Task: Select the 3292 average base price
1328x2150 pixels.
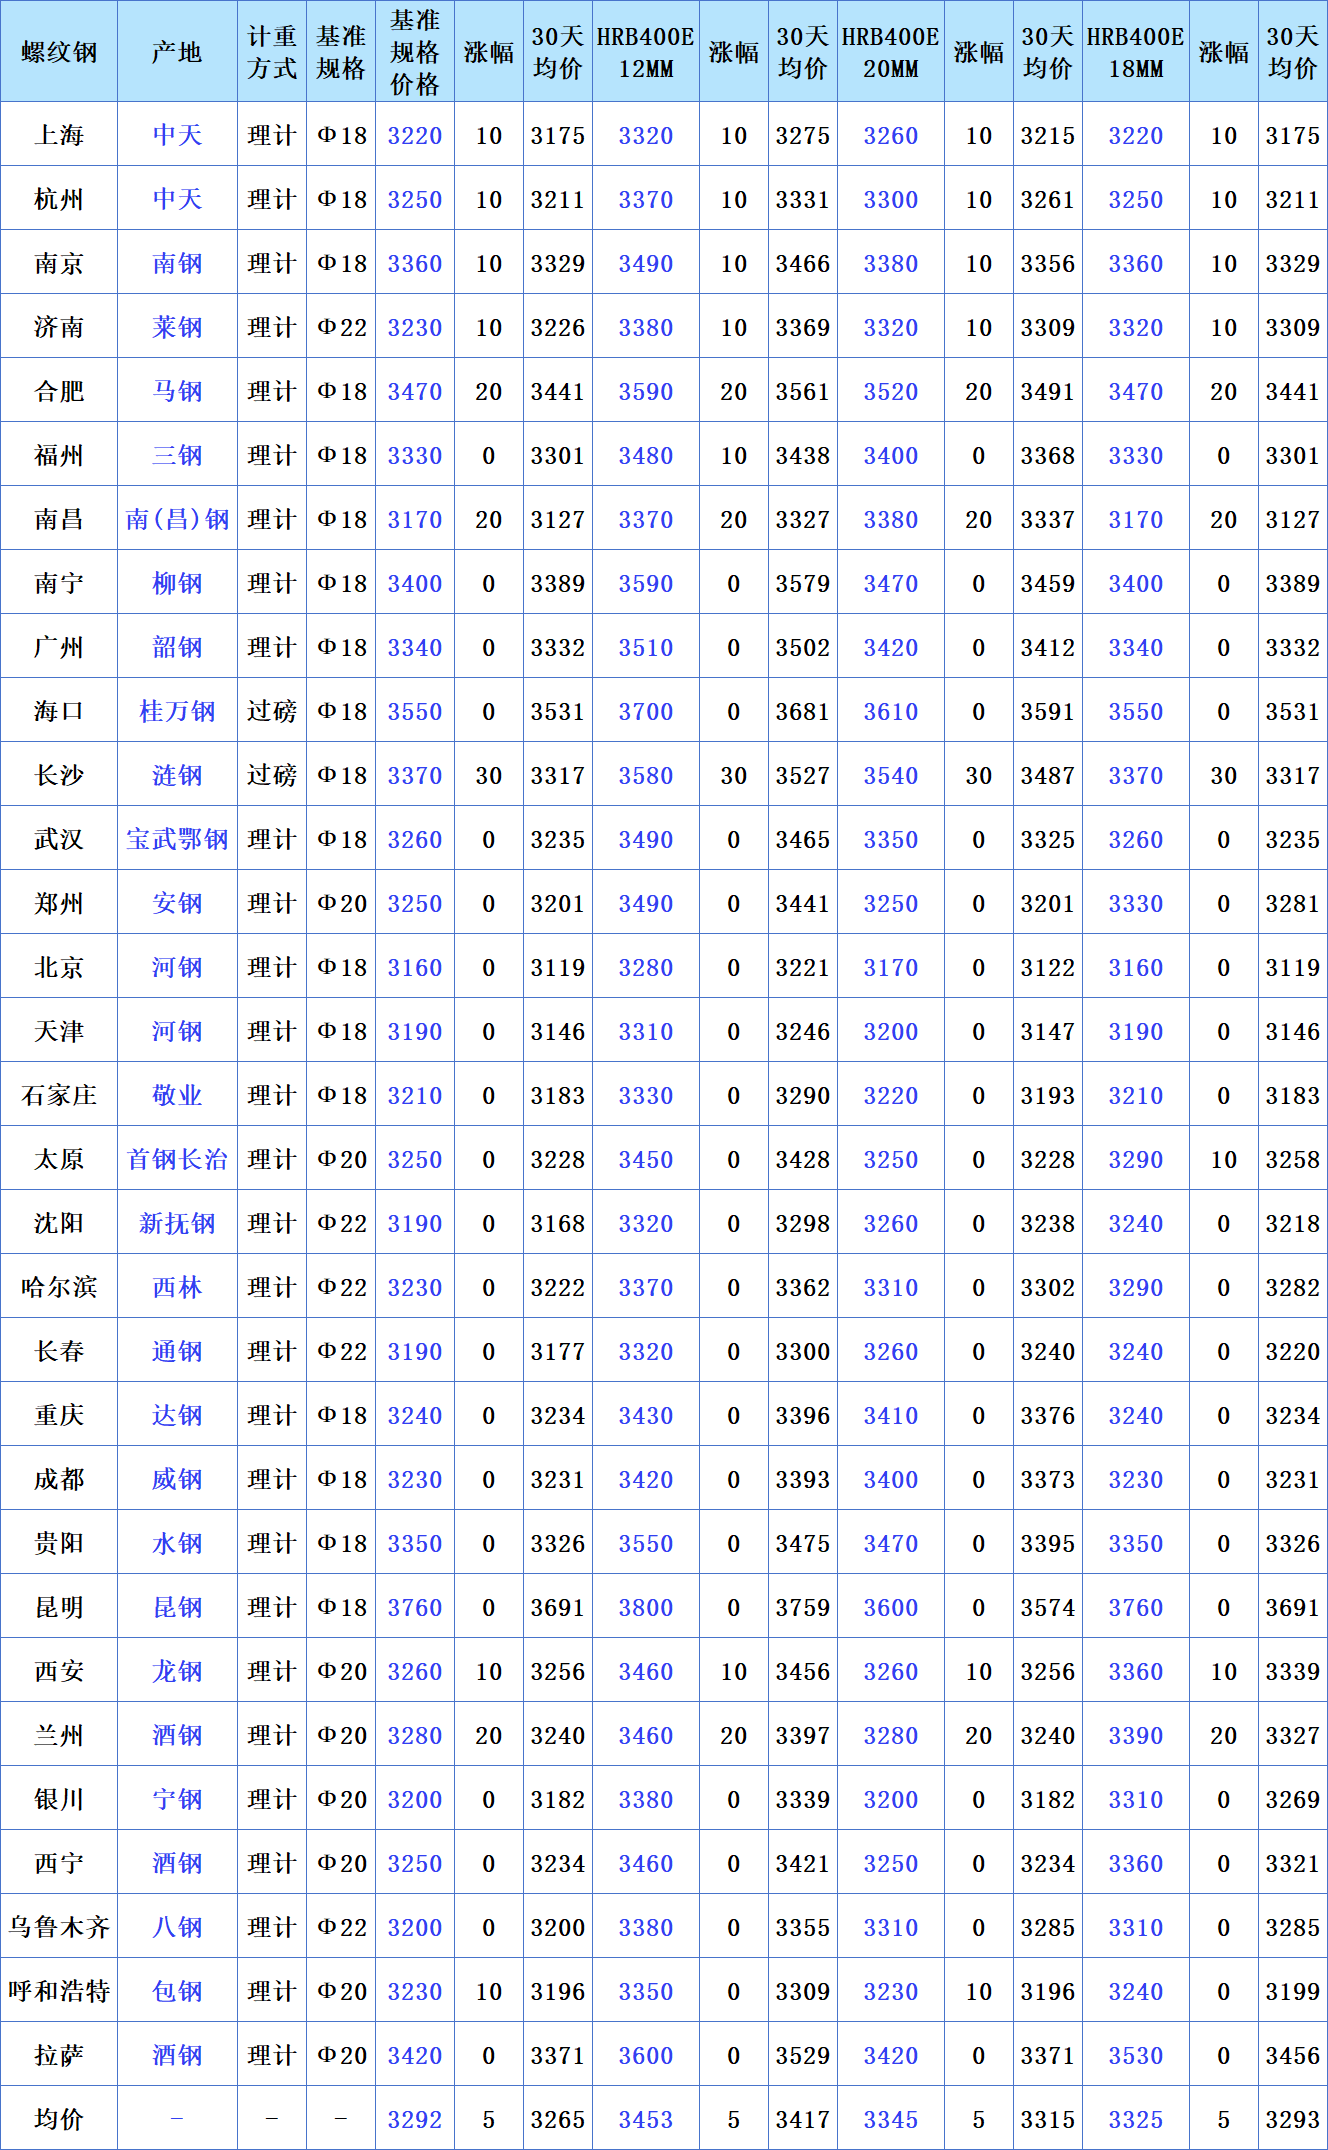Action: 414,2120
